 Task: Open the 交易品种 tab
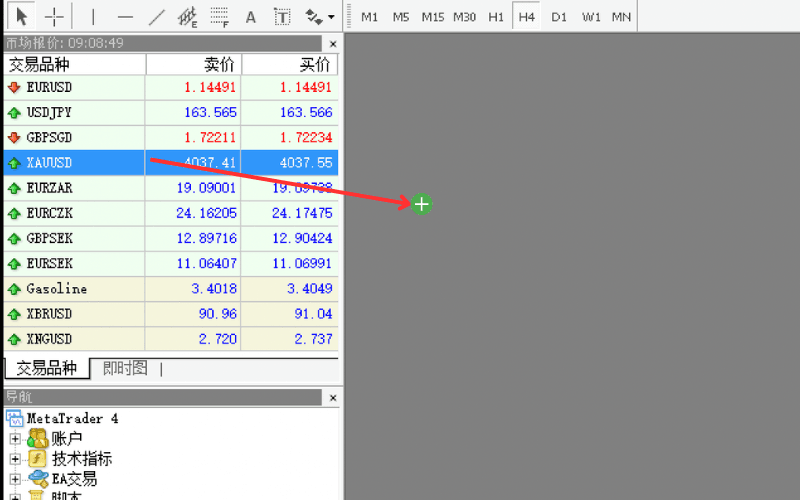(46, 368)
